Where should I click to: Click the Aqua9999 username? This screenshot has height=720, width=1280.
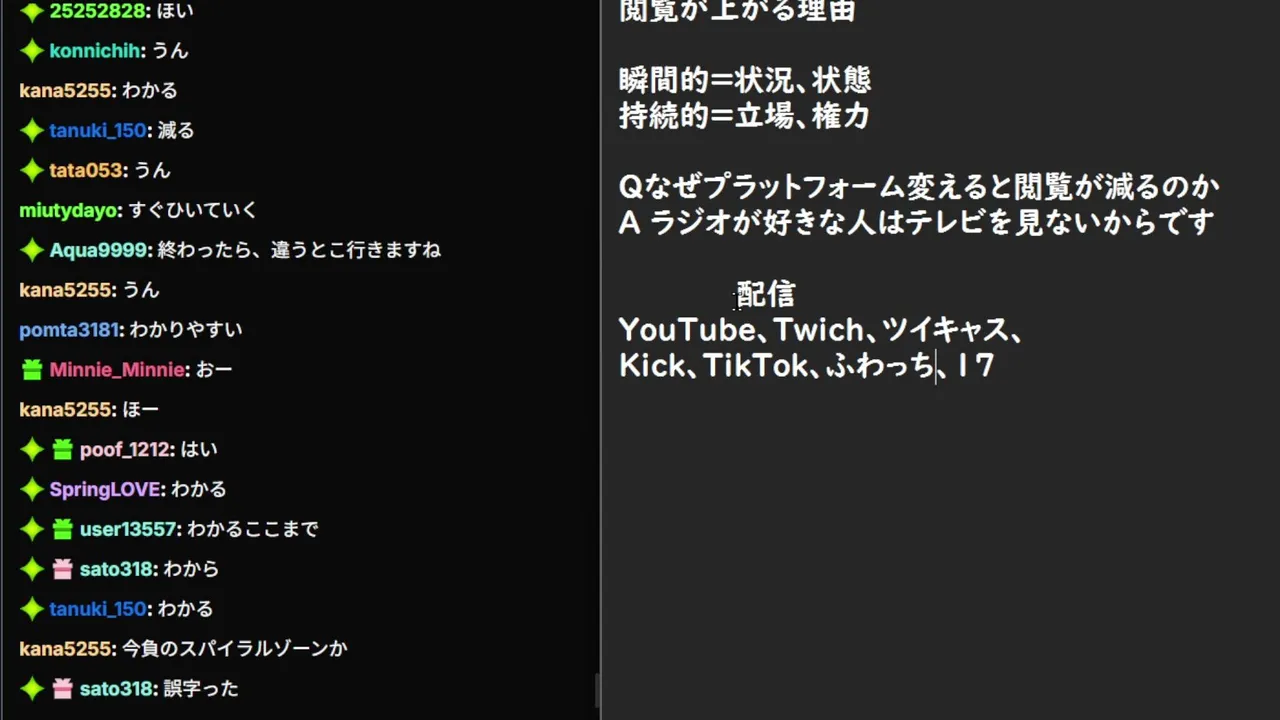[x=98, y=250]
